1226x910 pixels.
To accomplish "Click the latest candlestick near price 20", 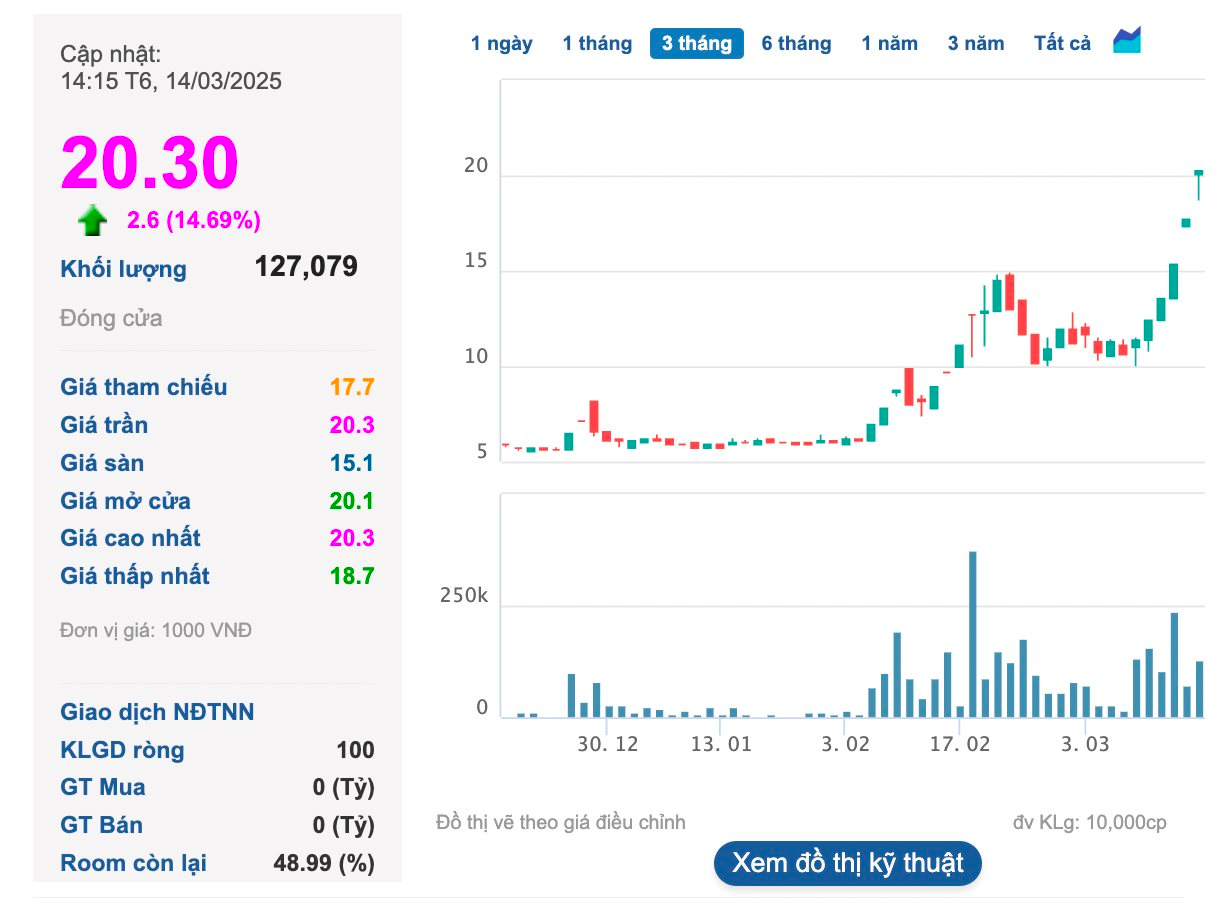I will tap(1198, 184).
